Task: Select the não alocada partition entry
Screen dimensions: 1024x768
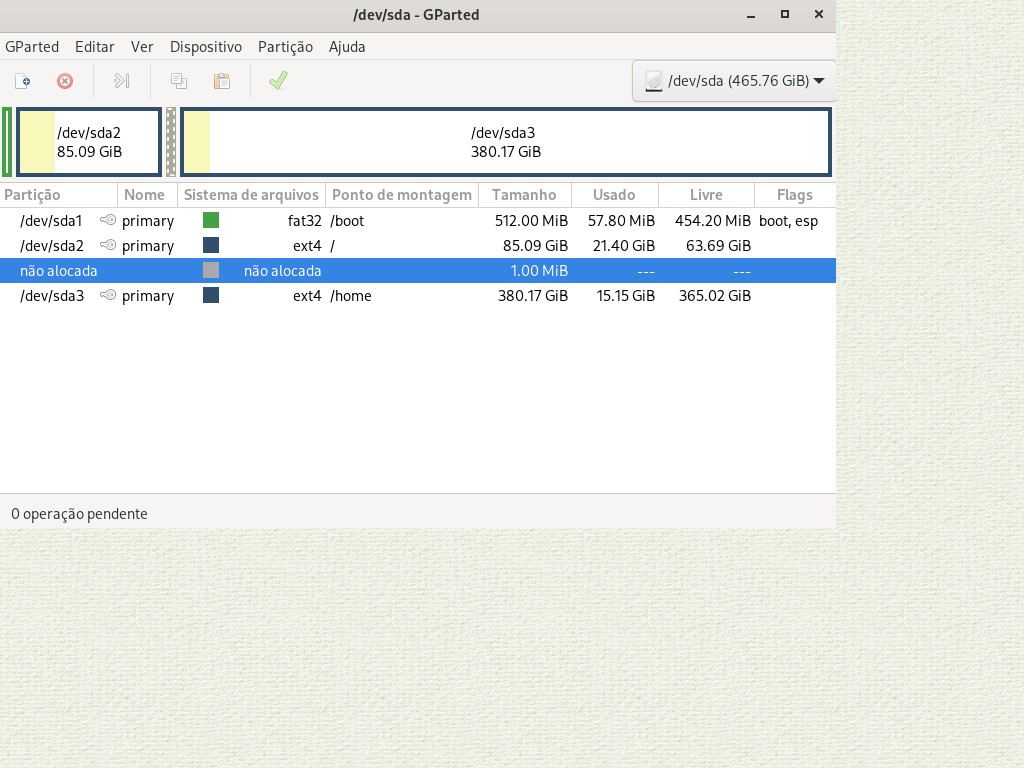Action: (418, 270)
